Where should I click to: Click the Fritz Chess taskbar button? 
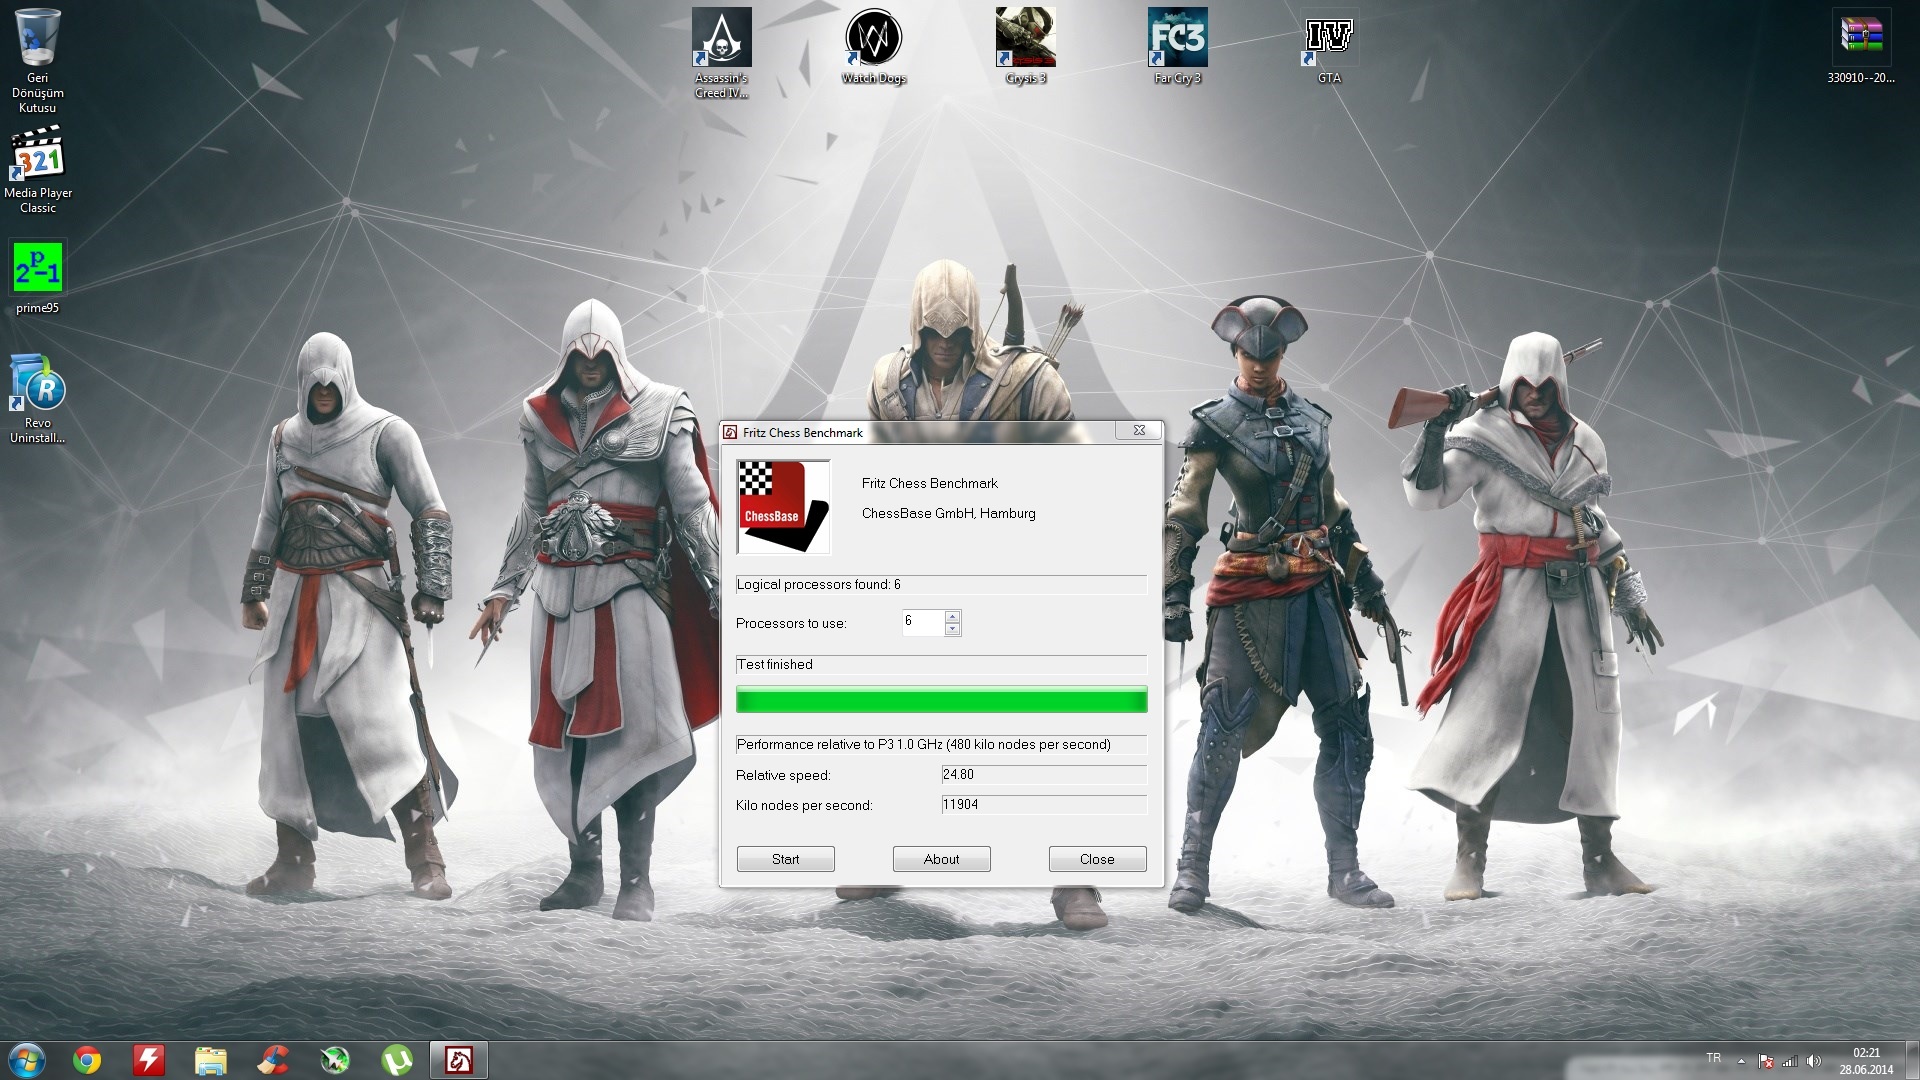tap(459, 1060)
